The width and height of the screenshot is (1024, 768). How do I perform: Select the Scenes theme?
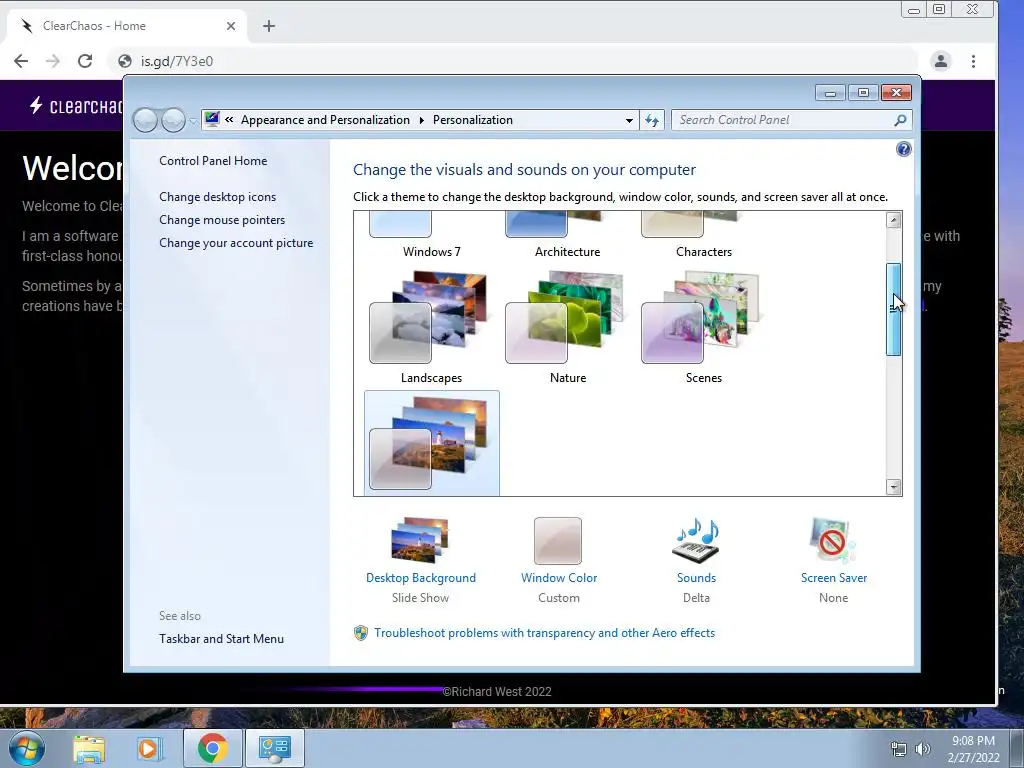click(703, 328)
